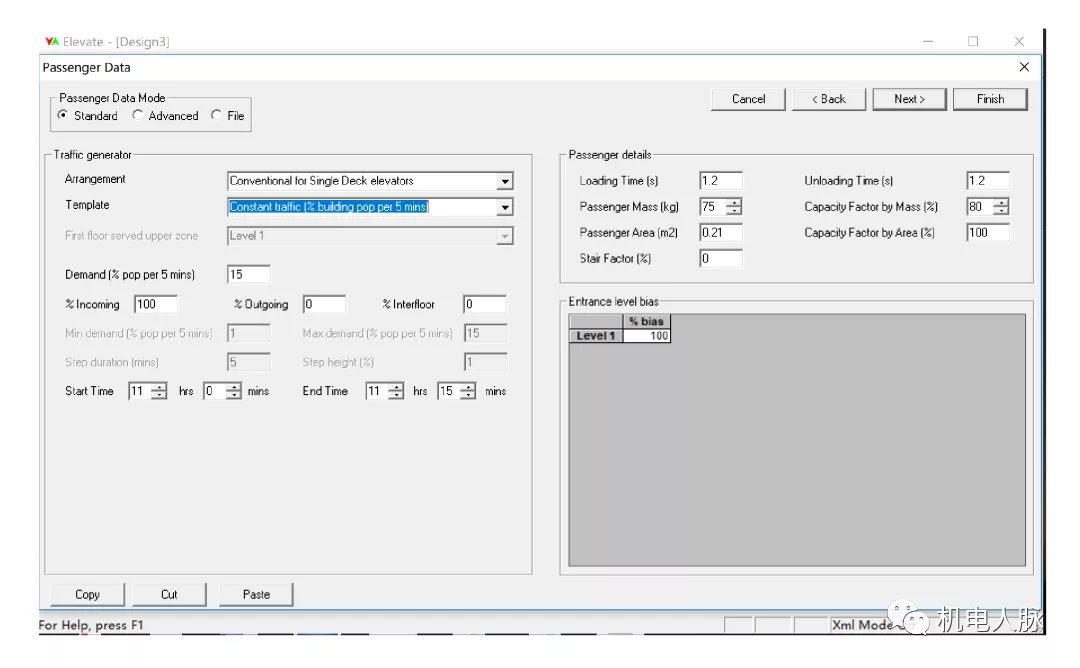1080x668 pixels.
Task: Click the Cancel button
Action: pos(748,99)
